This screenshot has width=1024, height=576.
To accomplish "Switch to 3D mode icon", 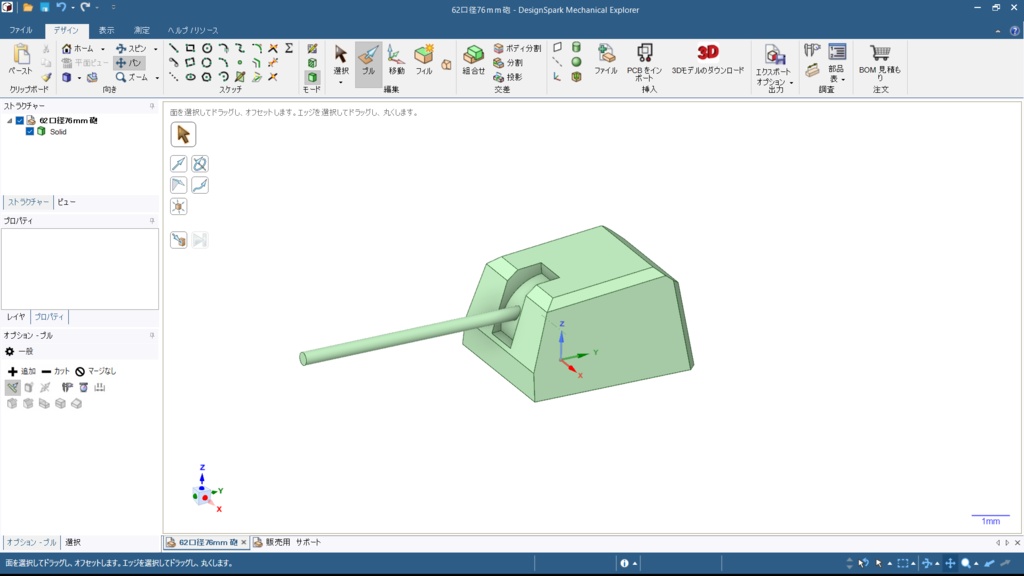I will pyautogui.click(x=312, y=77).
